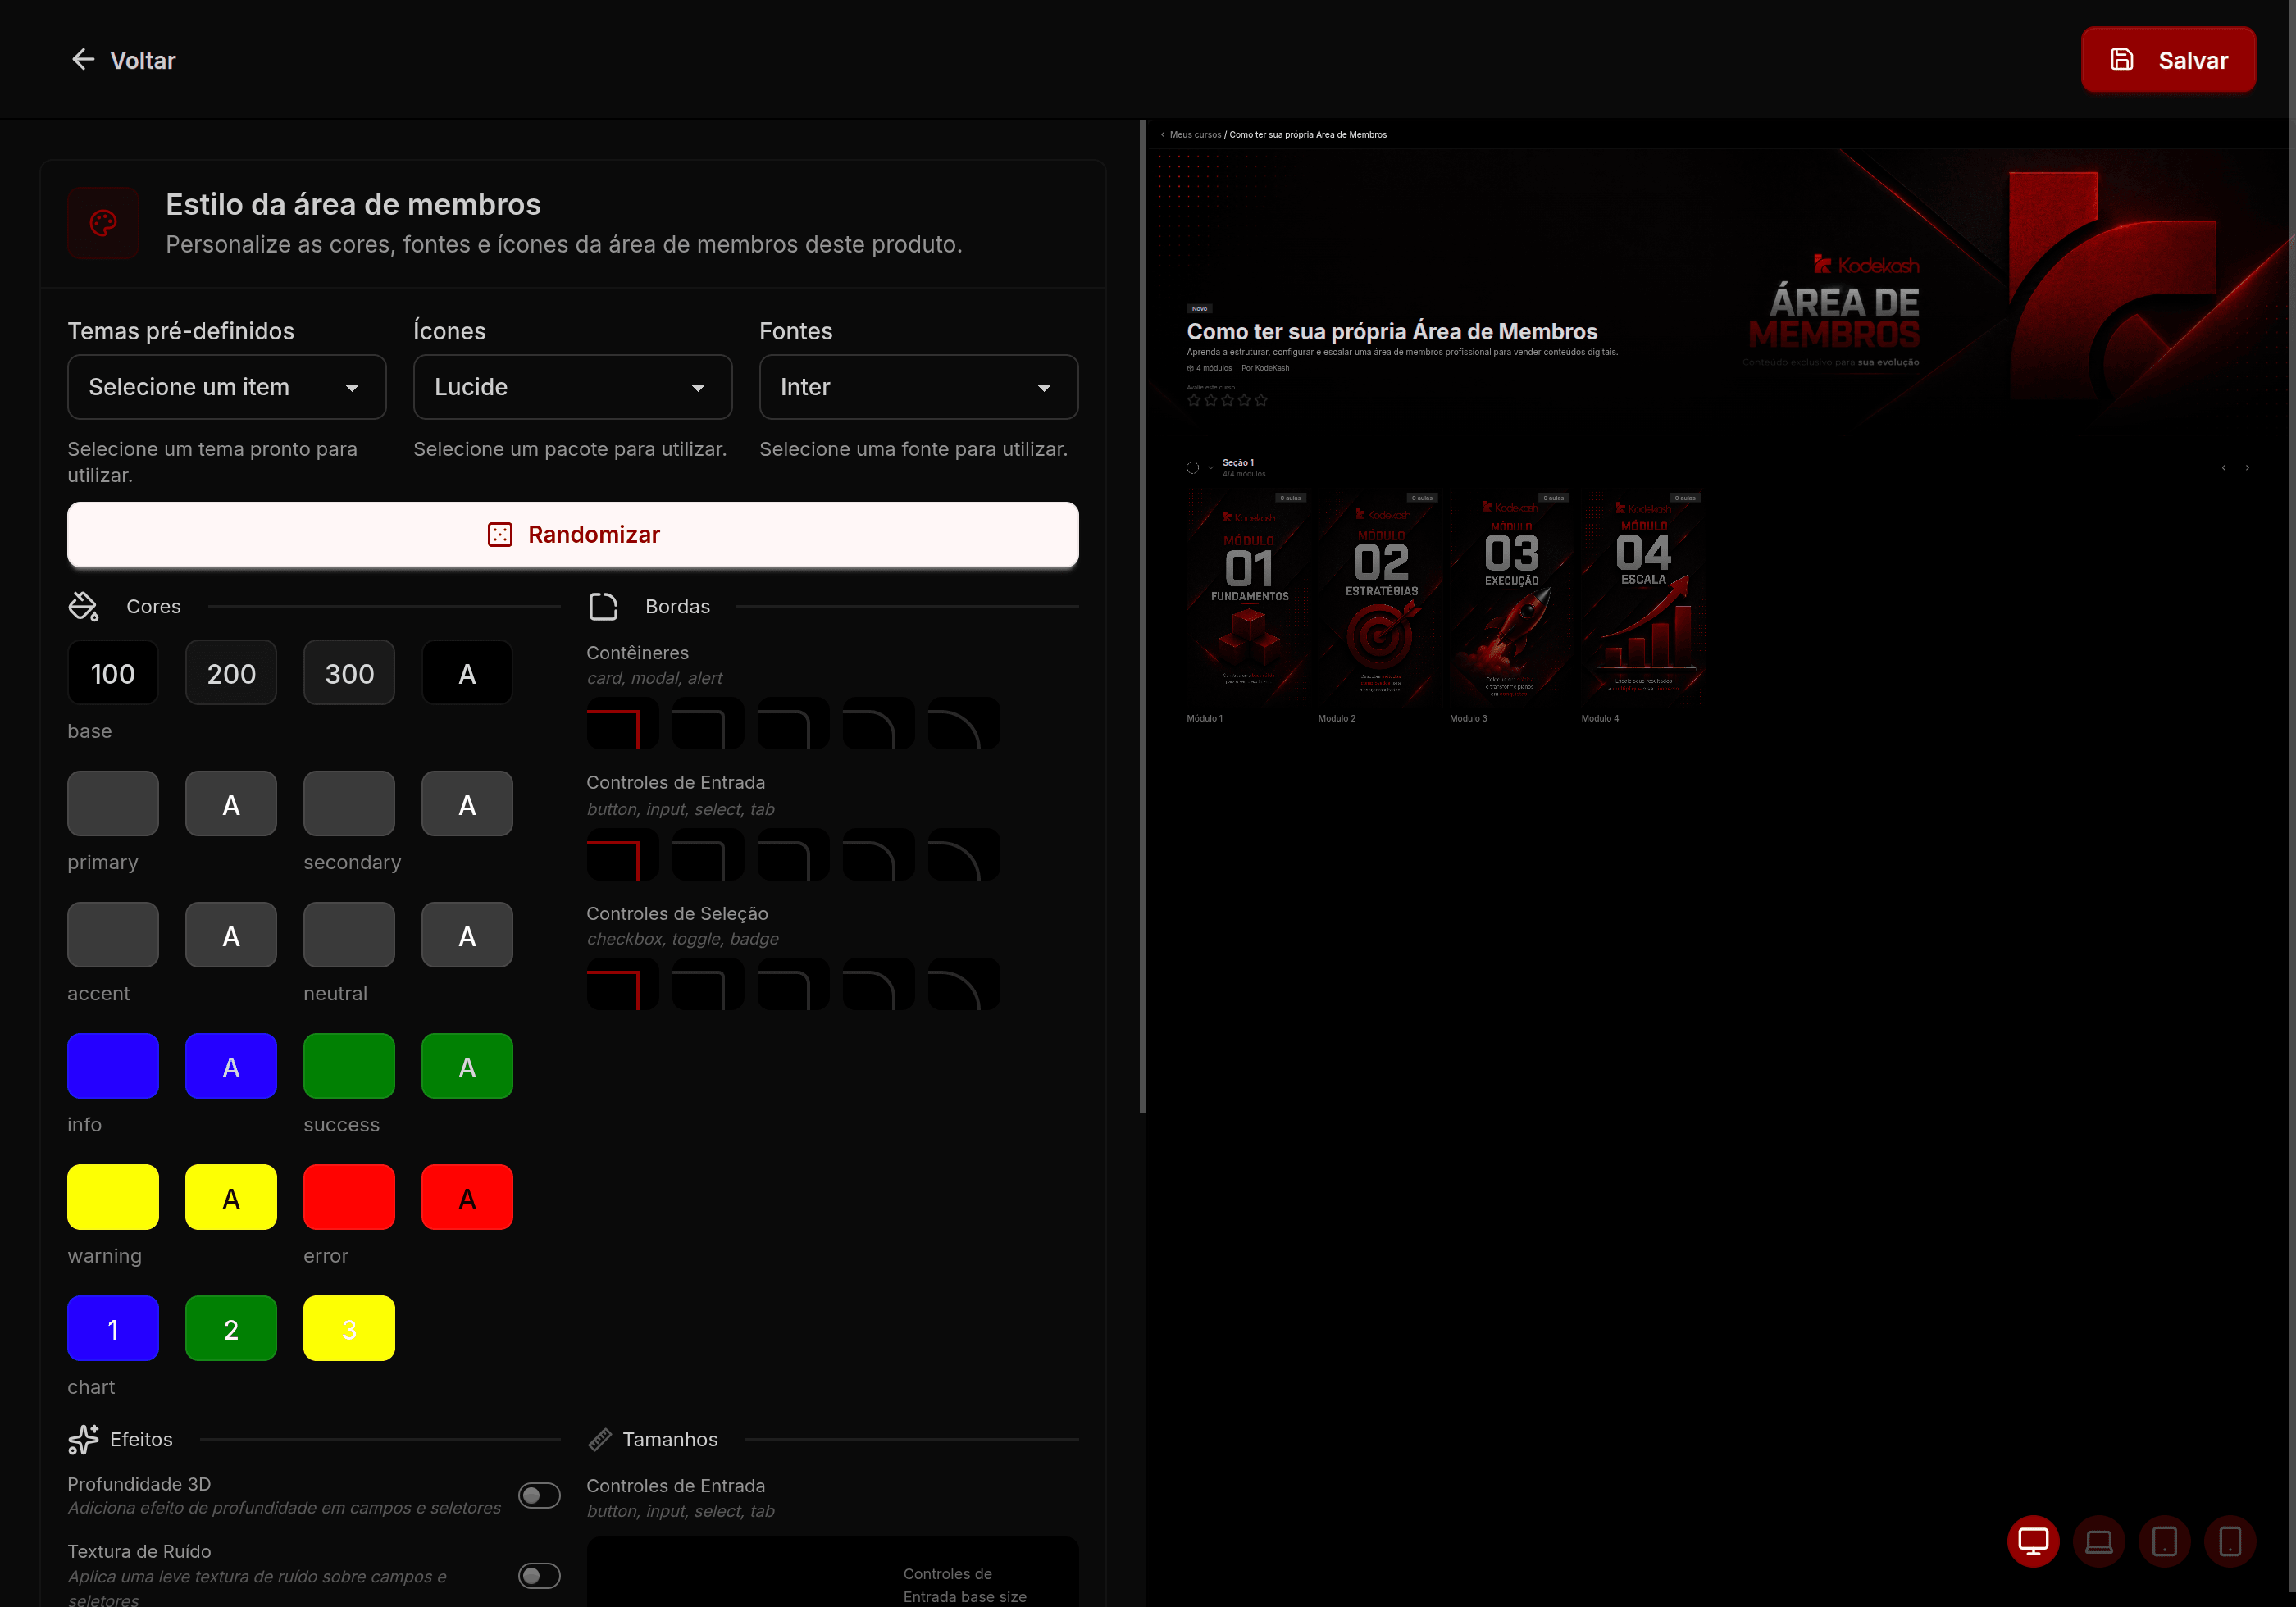The width and height of the screenshot is (2296, 1607).
Task: Select the square corner option for Contêineres
Action: click(622, 724)
